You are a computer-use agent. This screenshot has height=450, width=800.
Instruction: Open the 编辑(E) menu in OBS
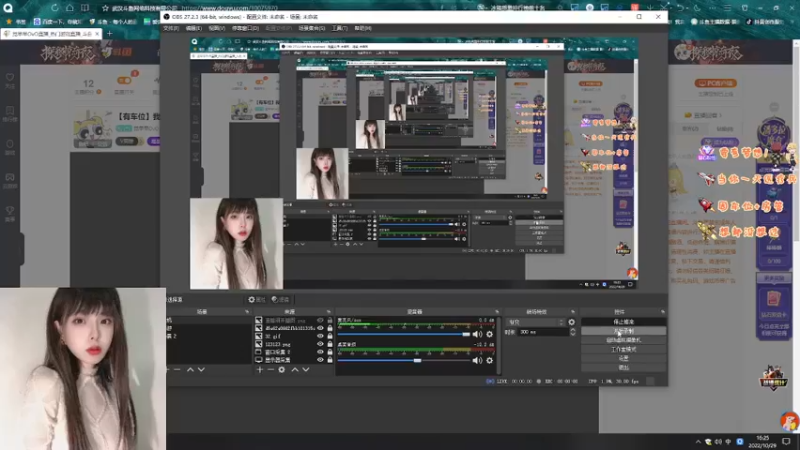[x=193, y=28]
